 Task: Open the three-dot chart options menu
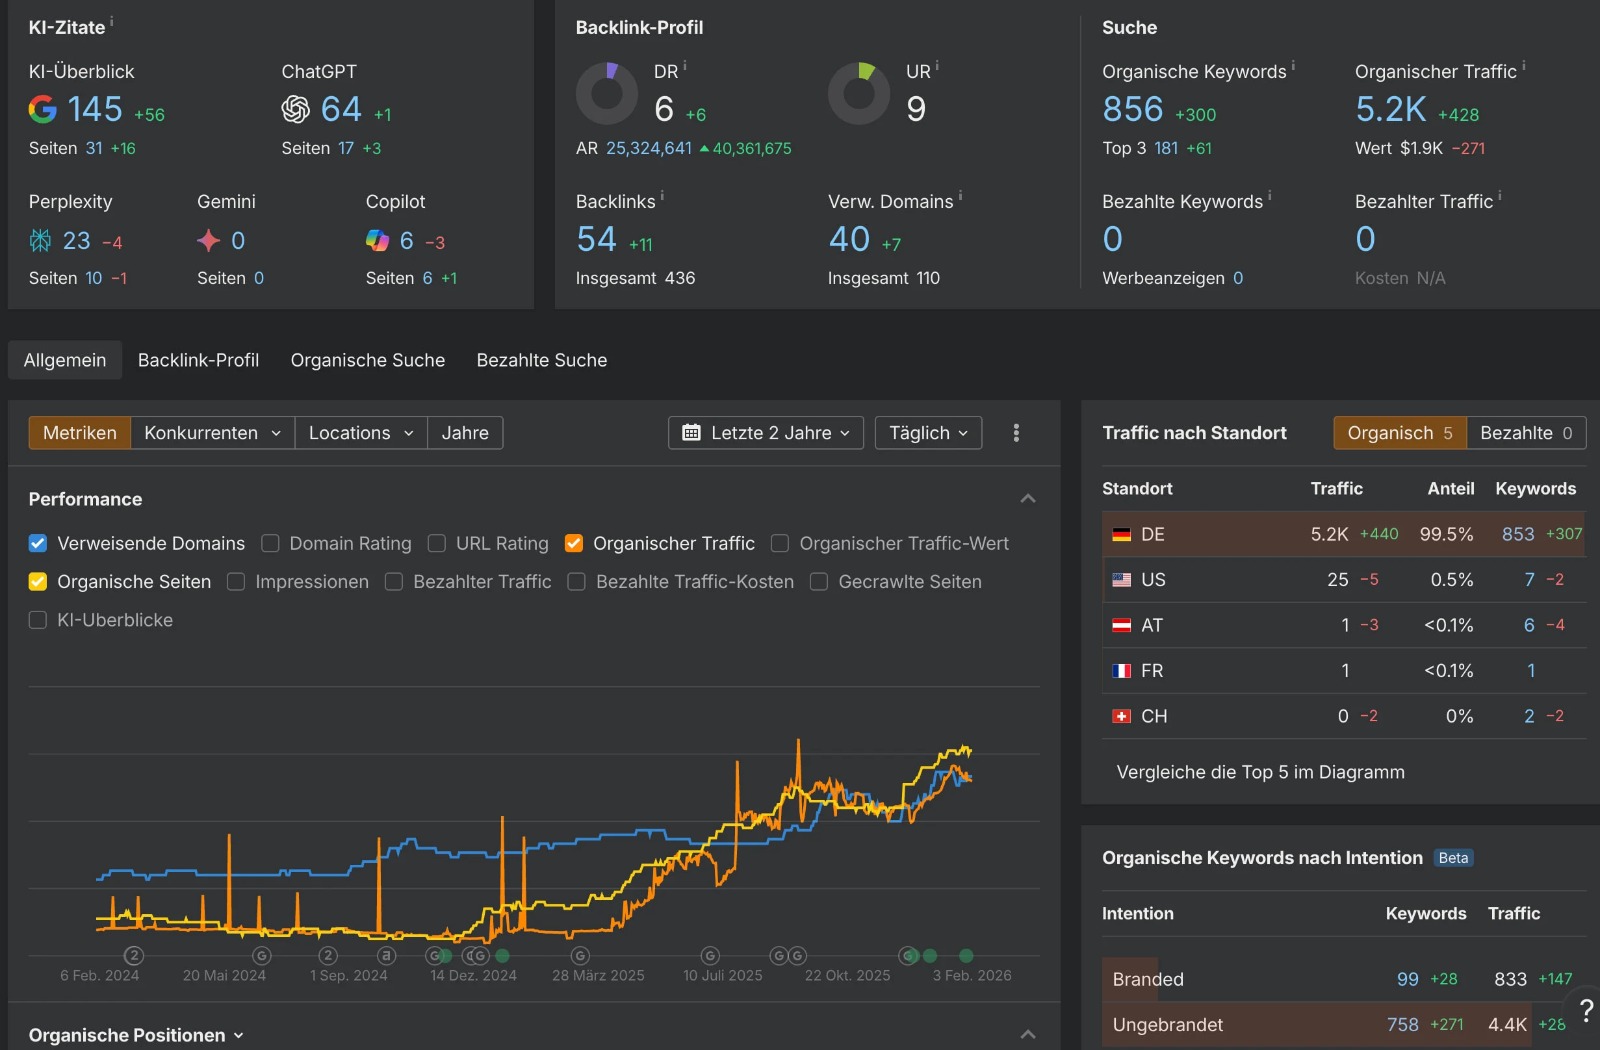pyautogui.click(x=1016, y=433)
